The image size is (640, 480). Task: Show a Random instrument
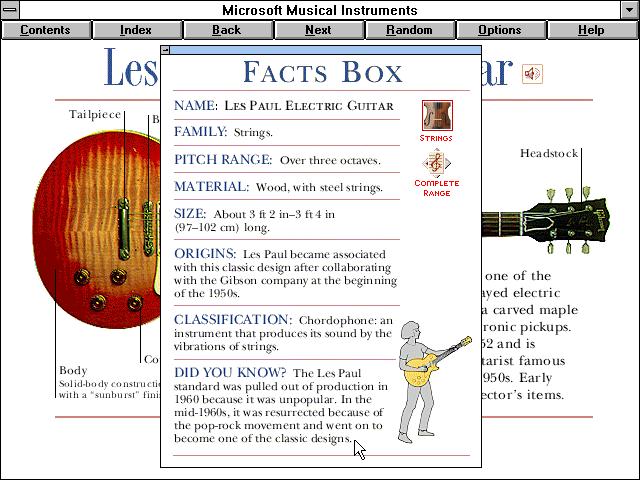410,30
